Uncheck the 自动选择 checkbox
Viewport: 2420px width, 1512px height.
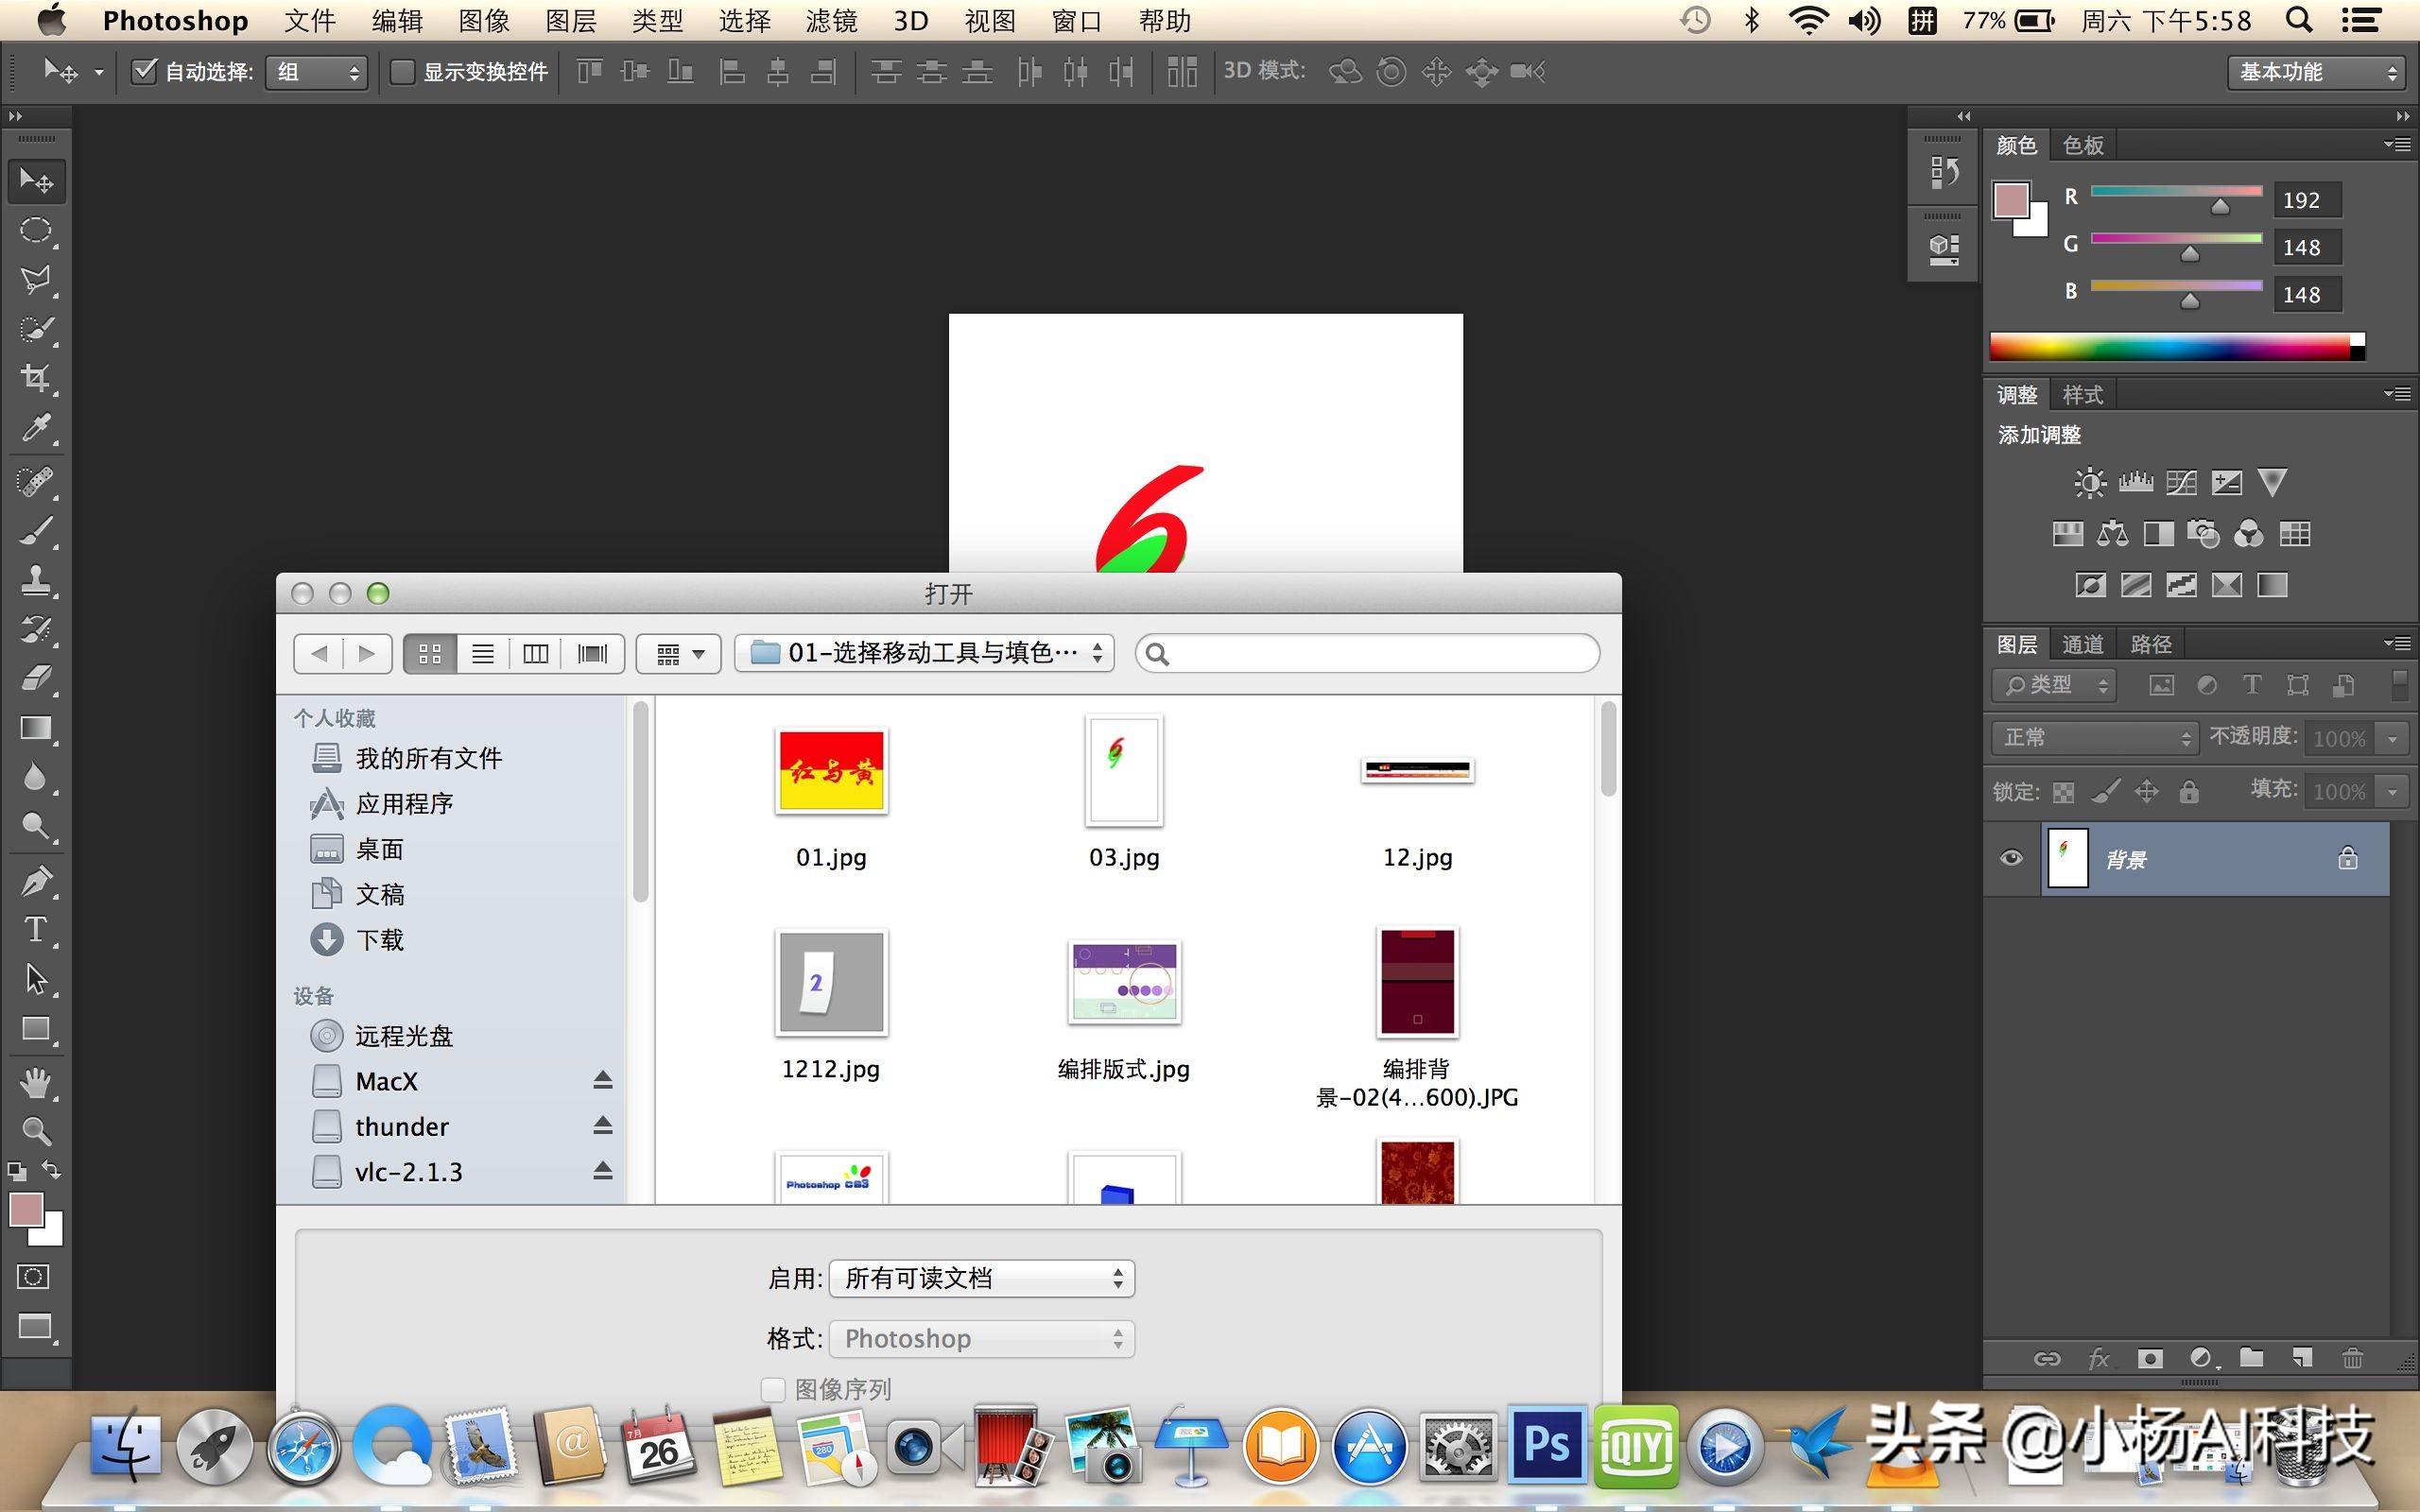145,71
